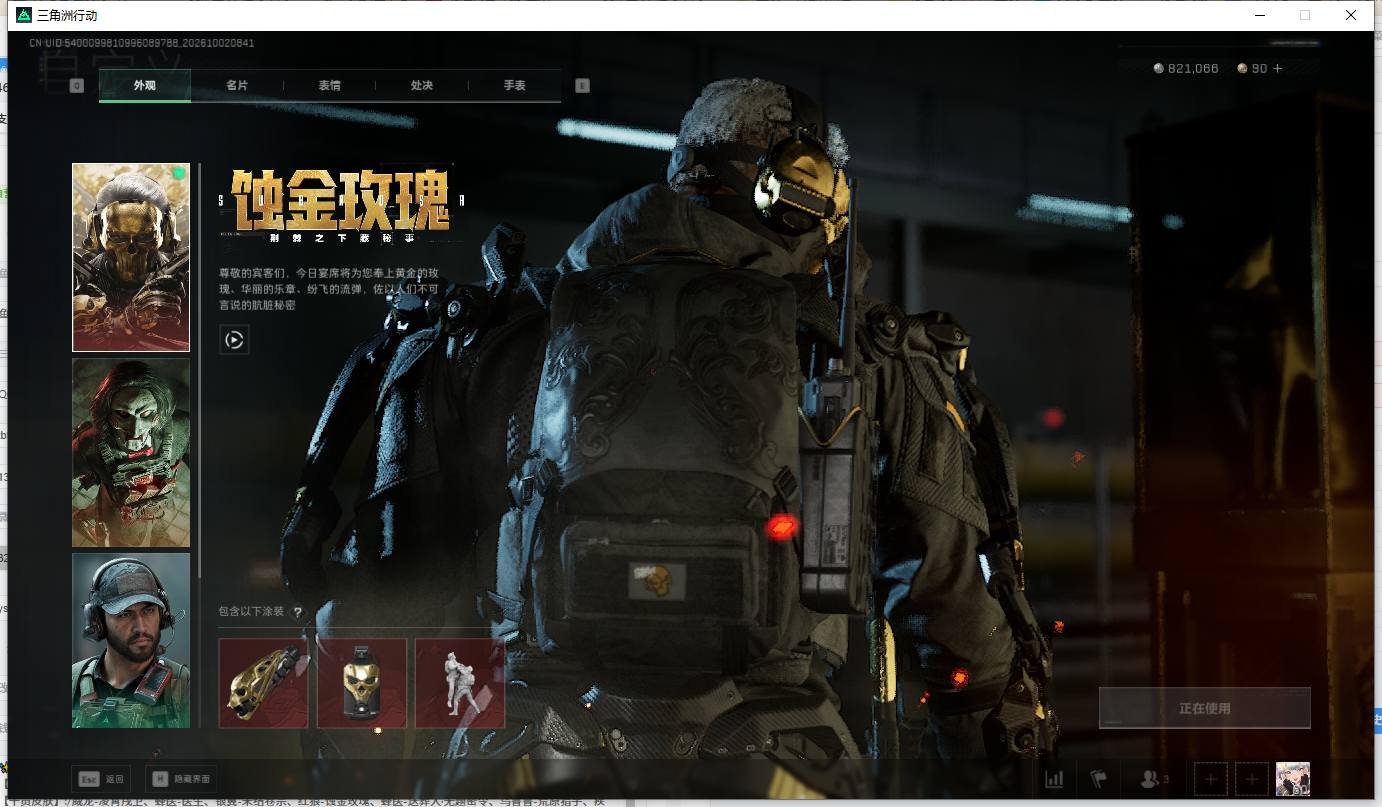Open the 外观 tab
1382x807 pixels.
click(x=145, y=86)
